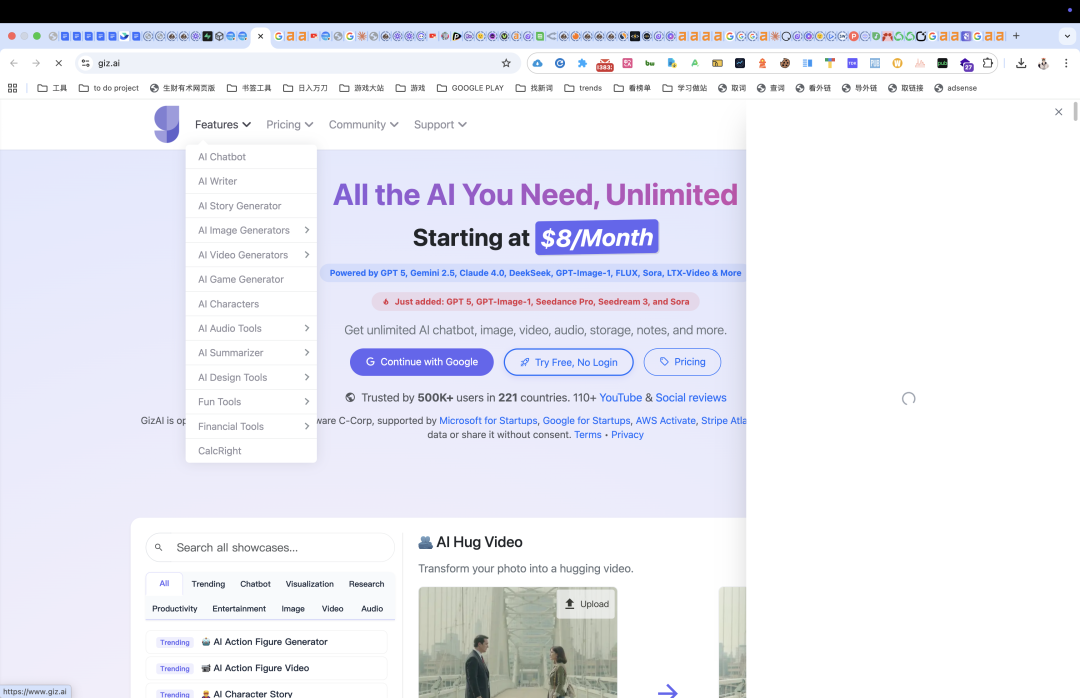This screenshot has width=1080, height=698.
Task: Expand Fun Tools submenu
Action: pyautogui.click(x=251, y=402)
